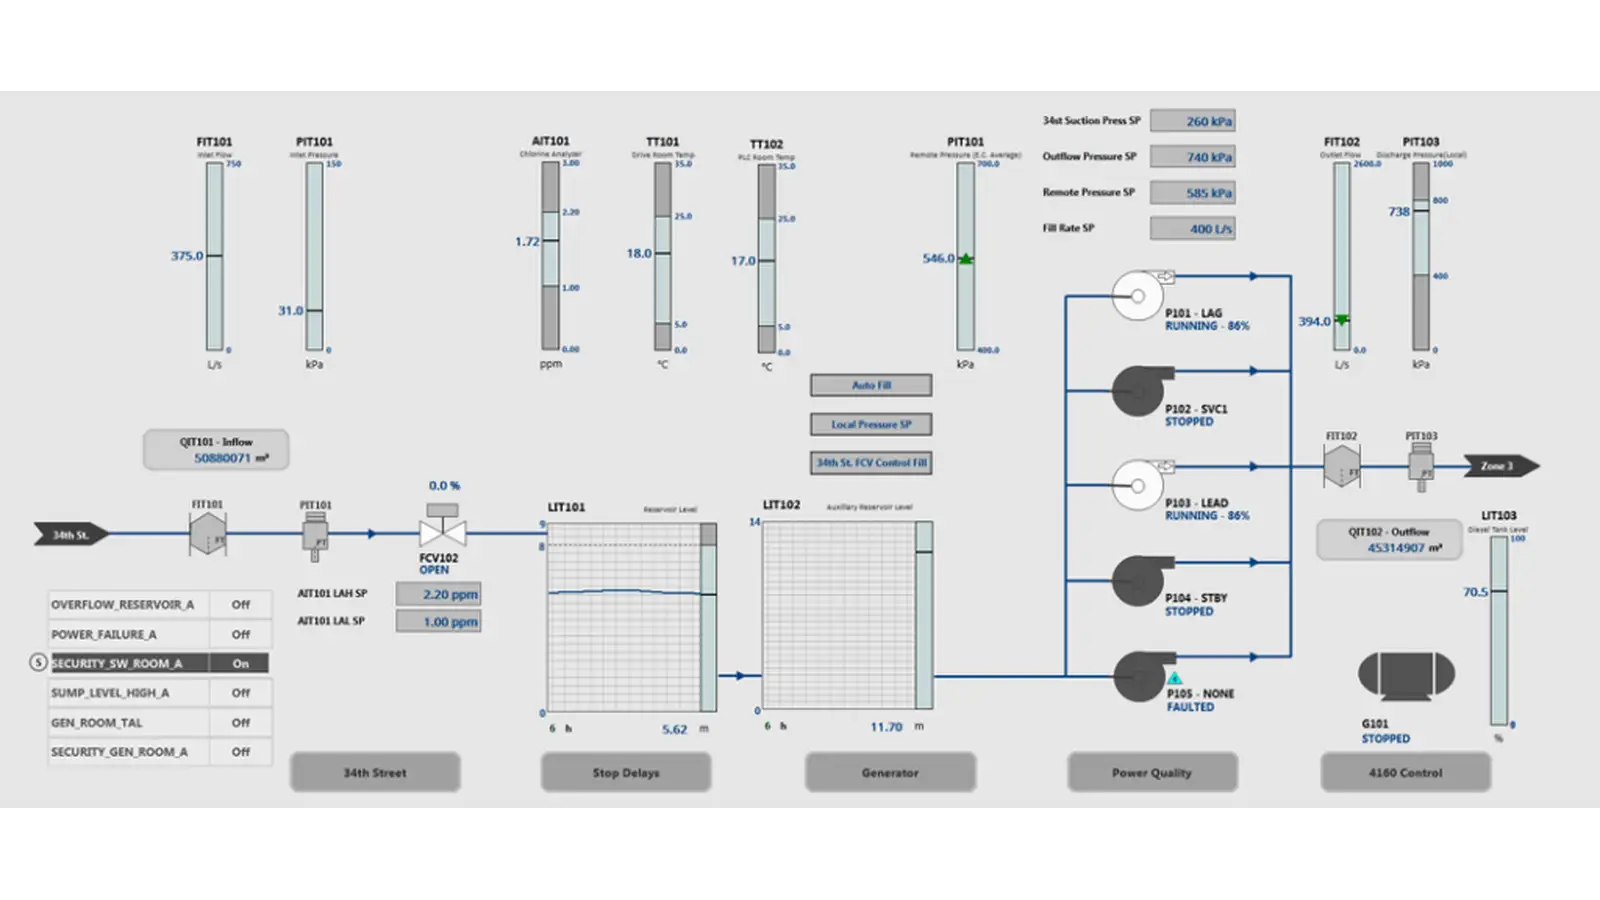Click the P103 LEAD pump symbol
The height and width of the screenshot is (900, 1600).
pyautogui.click(x=1138, y=485)
